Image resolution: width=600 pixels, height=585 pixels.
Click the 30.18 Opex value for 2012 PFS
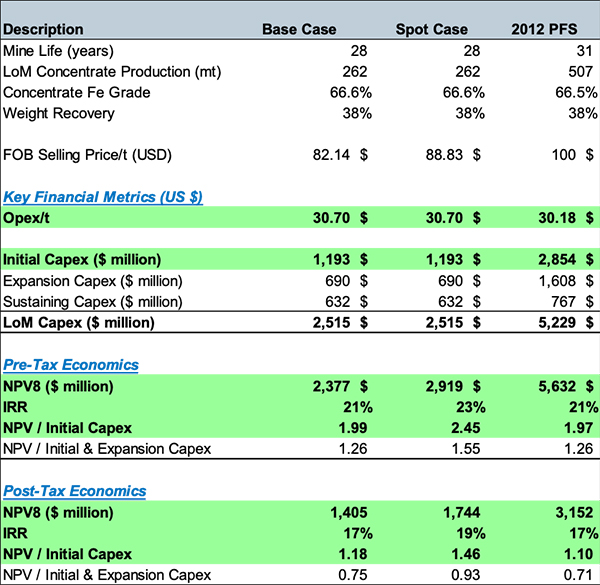click(554, 218)
